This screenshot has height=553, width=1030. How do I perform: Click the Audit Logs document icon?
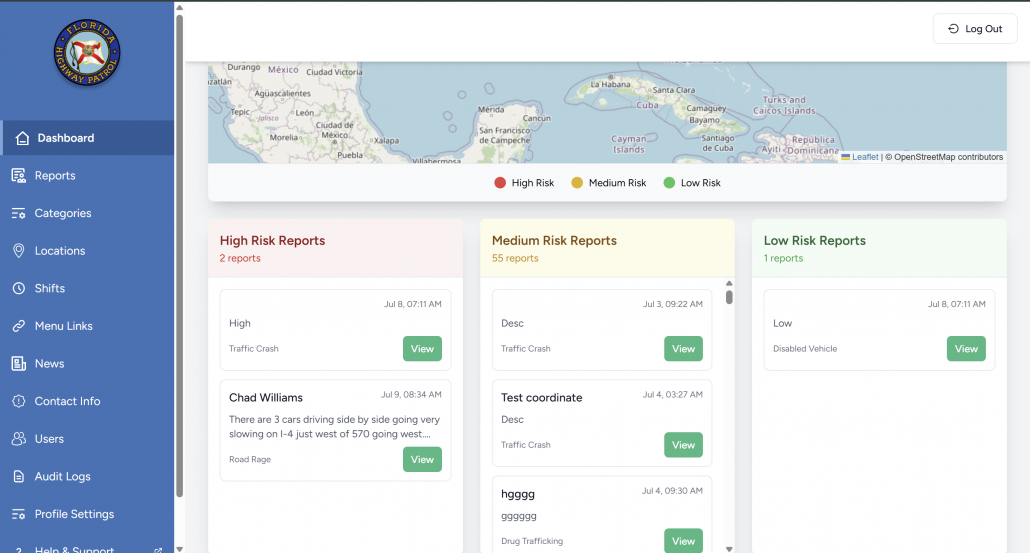point(18,477)
